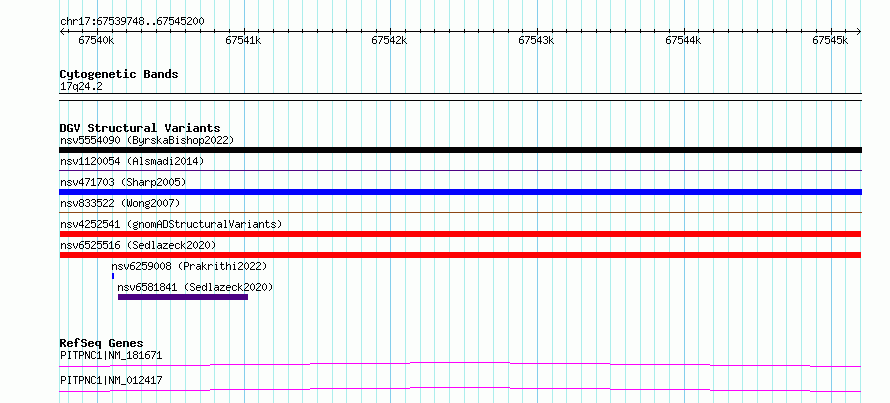Click the magenta PITPNC1|NM_181671 gene line
This screenshot has height=403, width=890.
tap(460, 364)
